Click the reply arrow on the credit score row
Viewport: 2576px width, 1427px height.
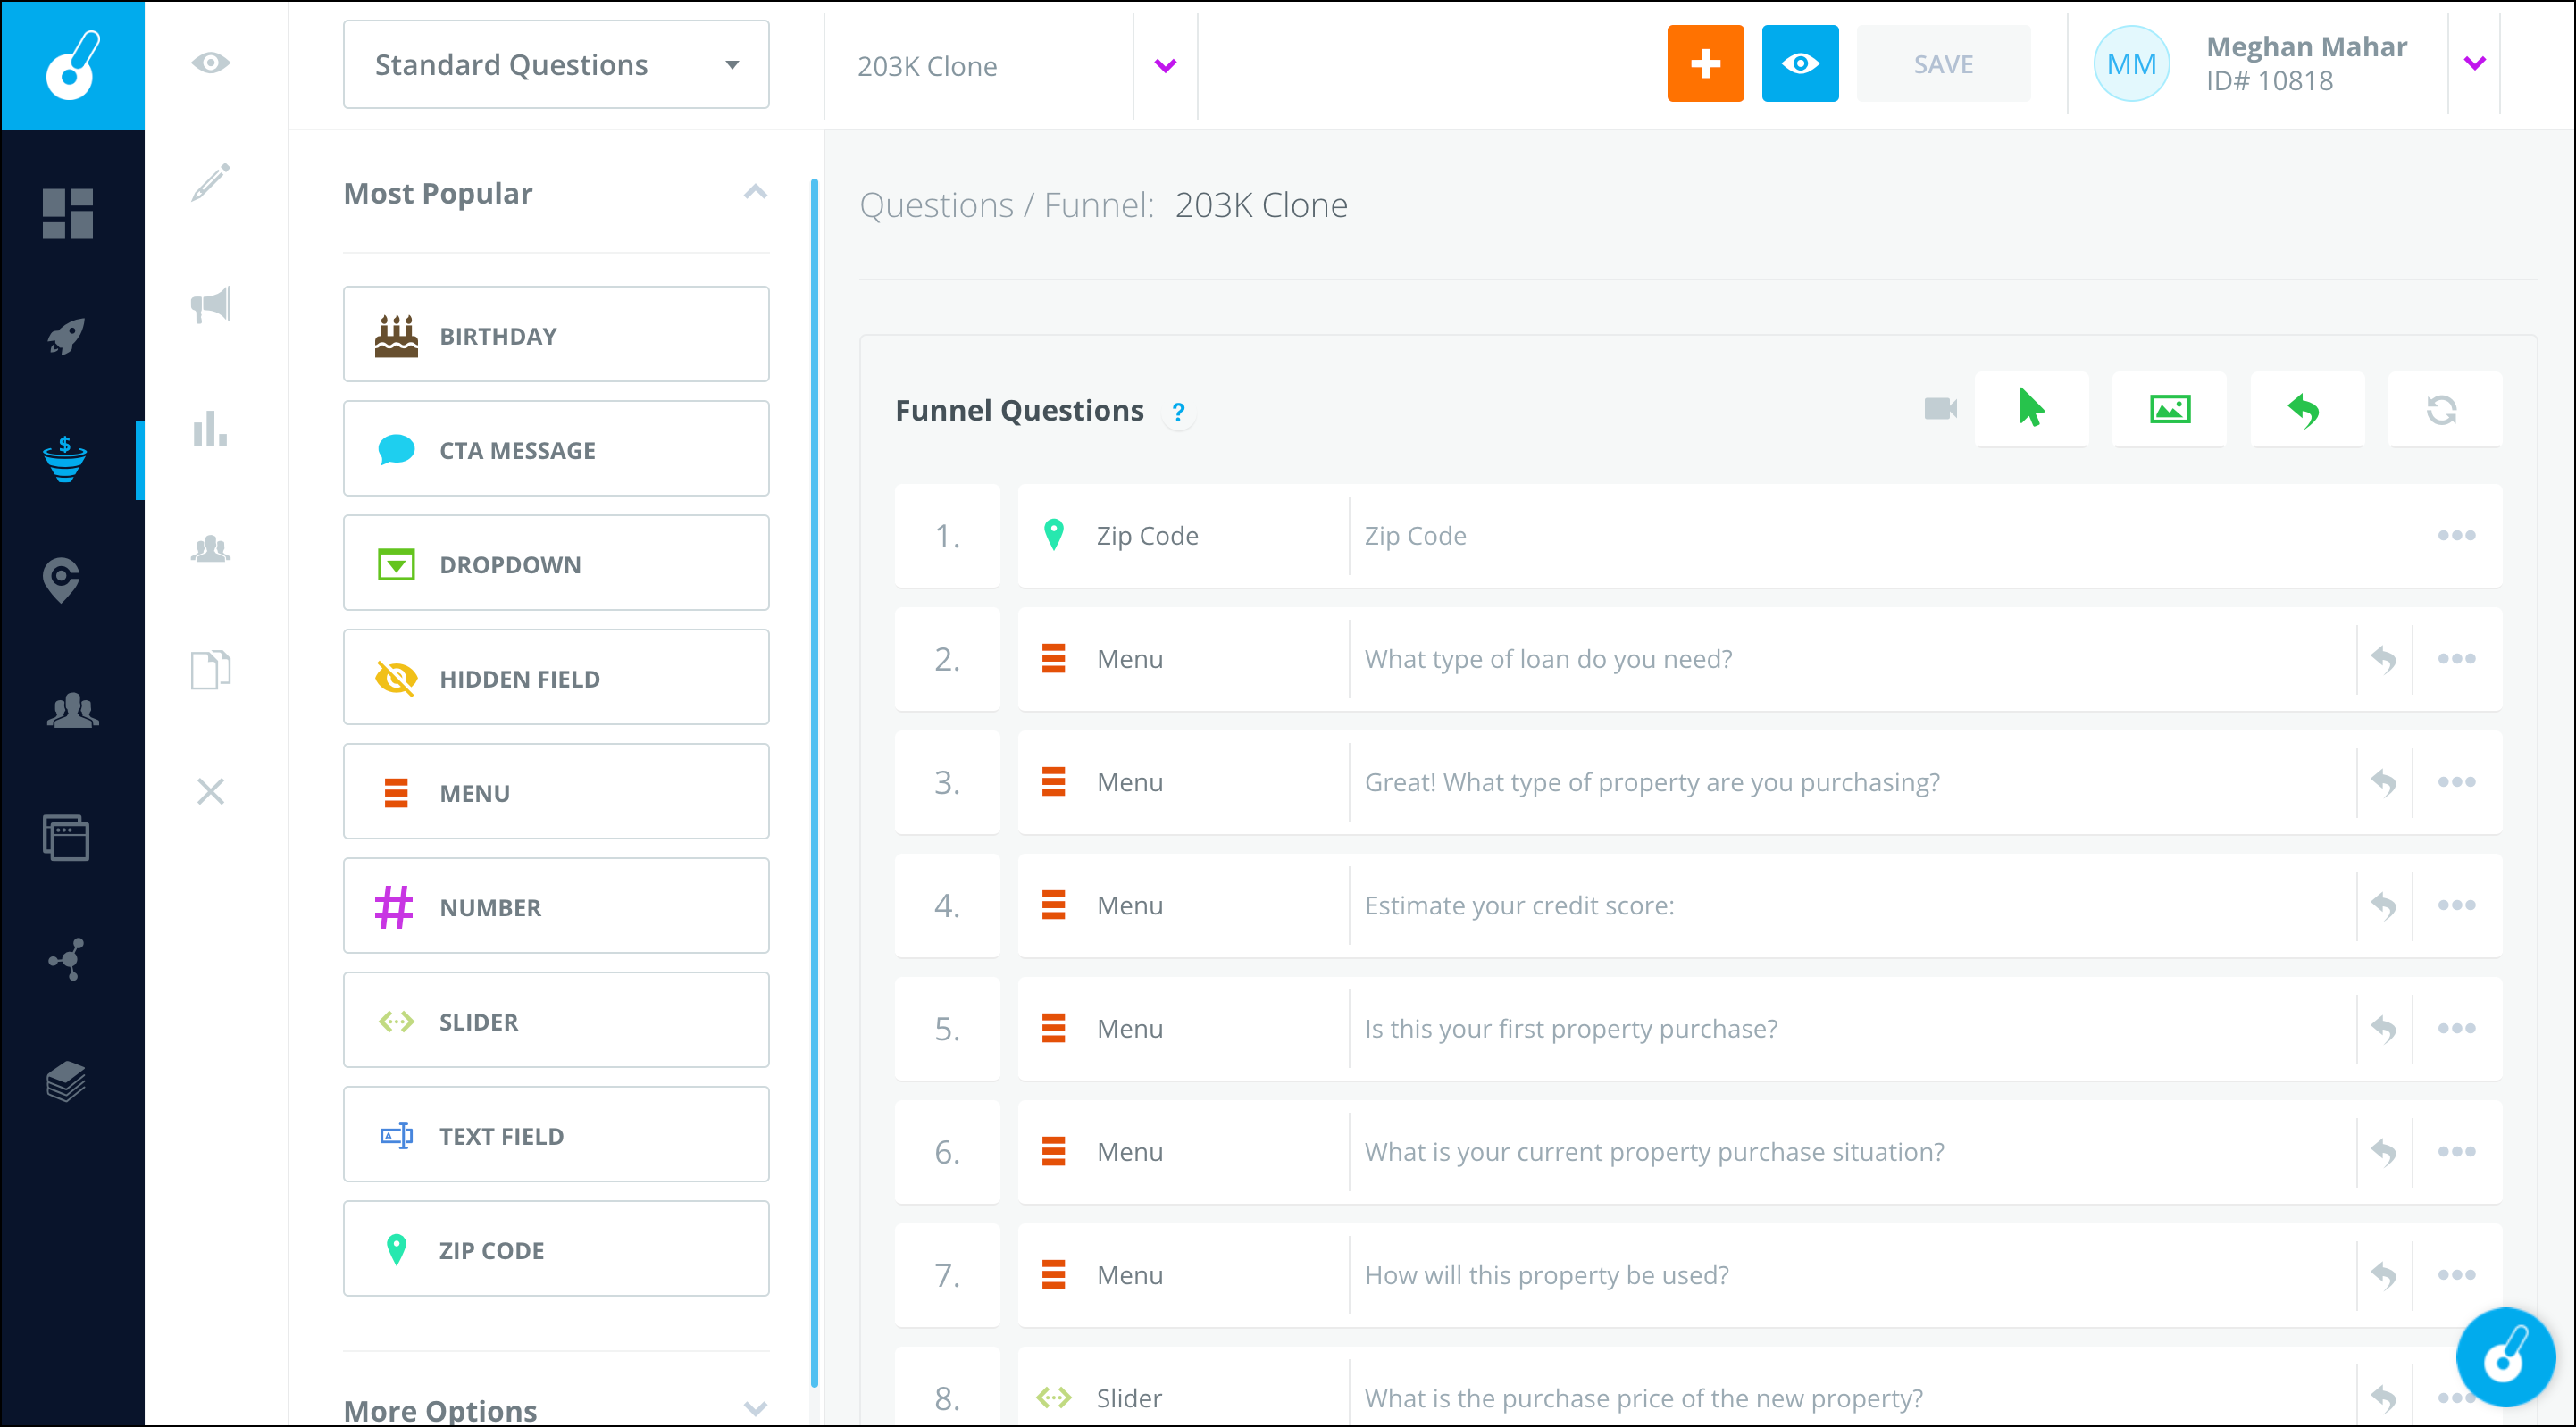coord(2384,906)
